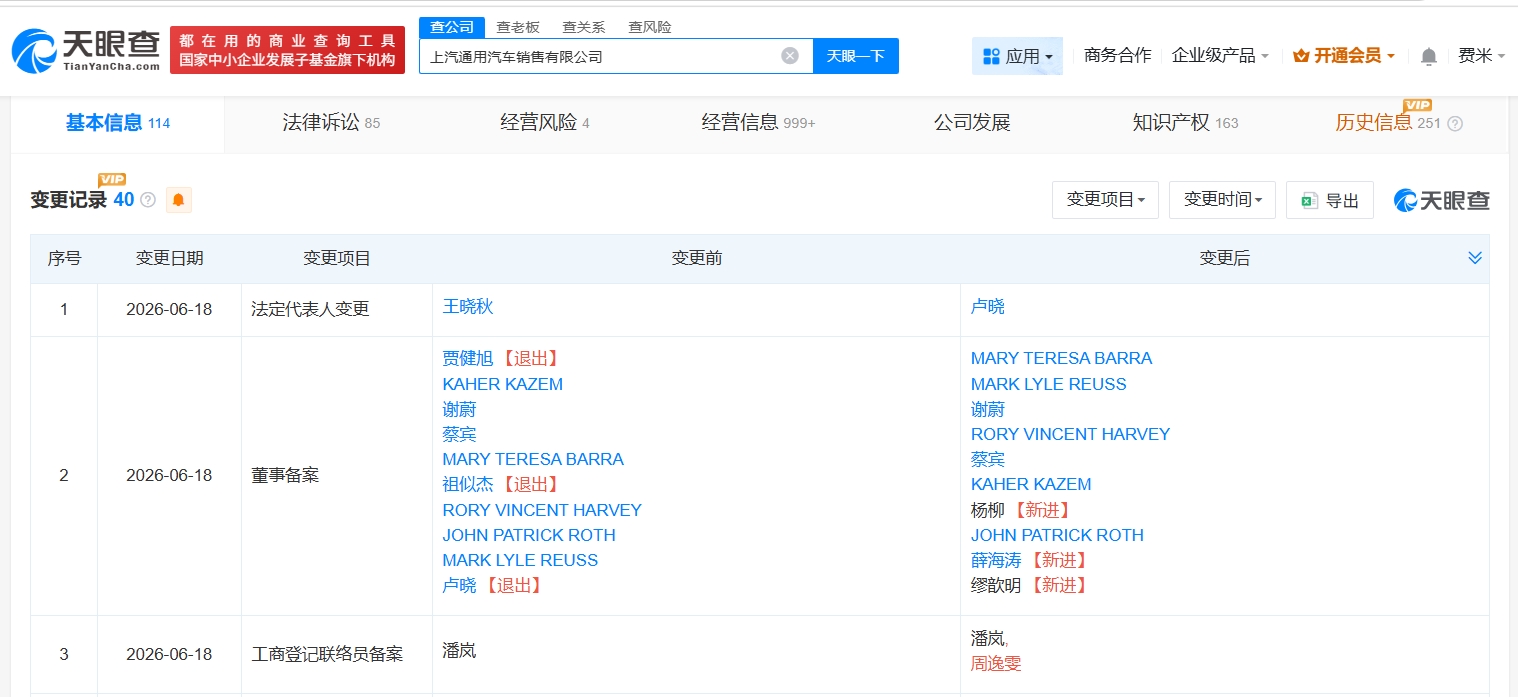Open MARY TERESA BARRA in 变更后 column
This screenshot has height=697, width=1518.
pos(1061,358)
